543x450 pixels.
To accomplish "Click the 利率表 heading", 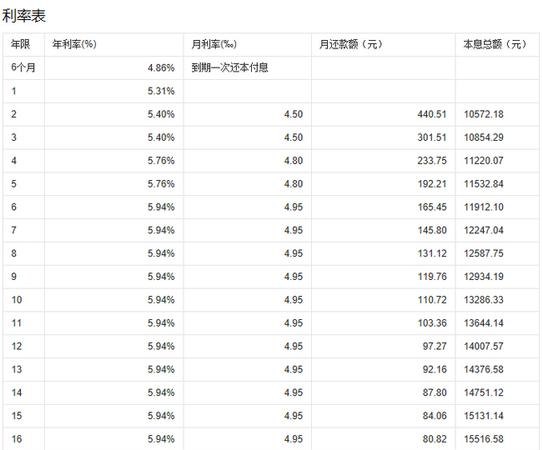I will click(24, 16).
